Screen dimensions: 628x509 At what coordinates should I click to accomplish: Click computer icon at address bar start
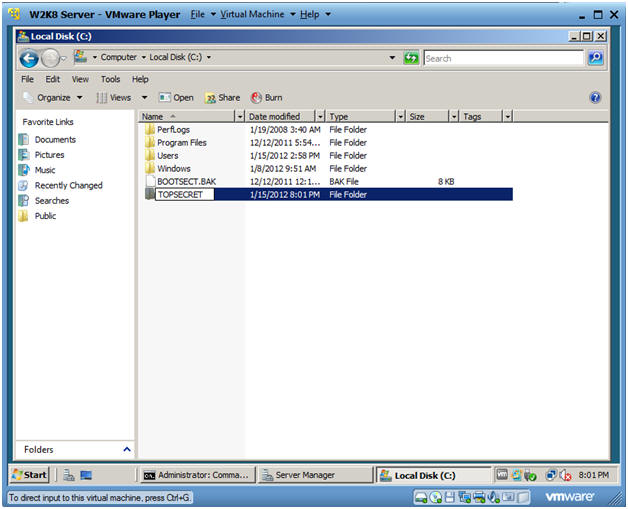click(81, 56)
